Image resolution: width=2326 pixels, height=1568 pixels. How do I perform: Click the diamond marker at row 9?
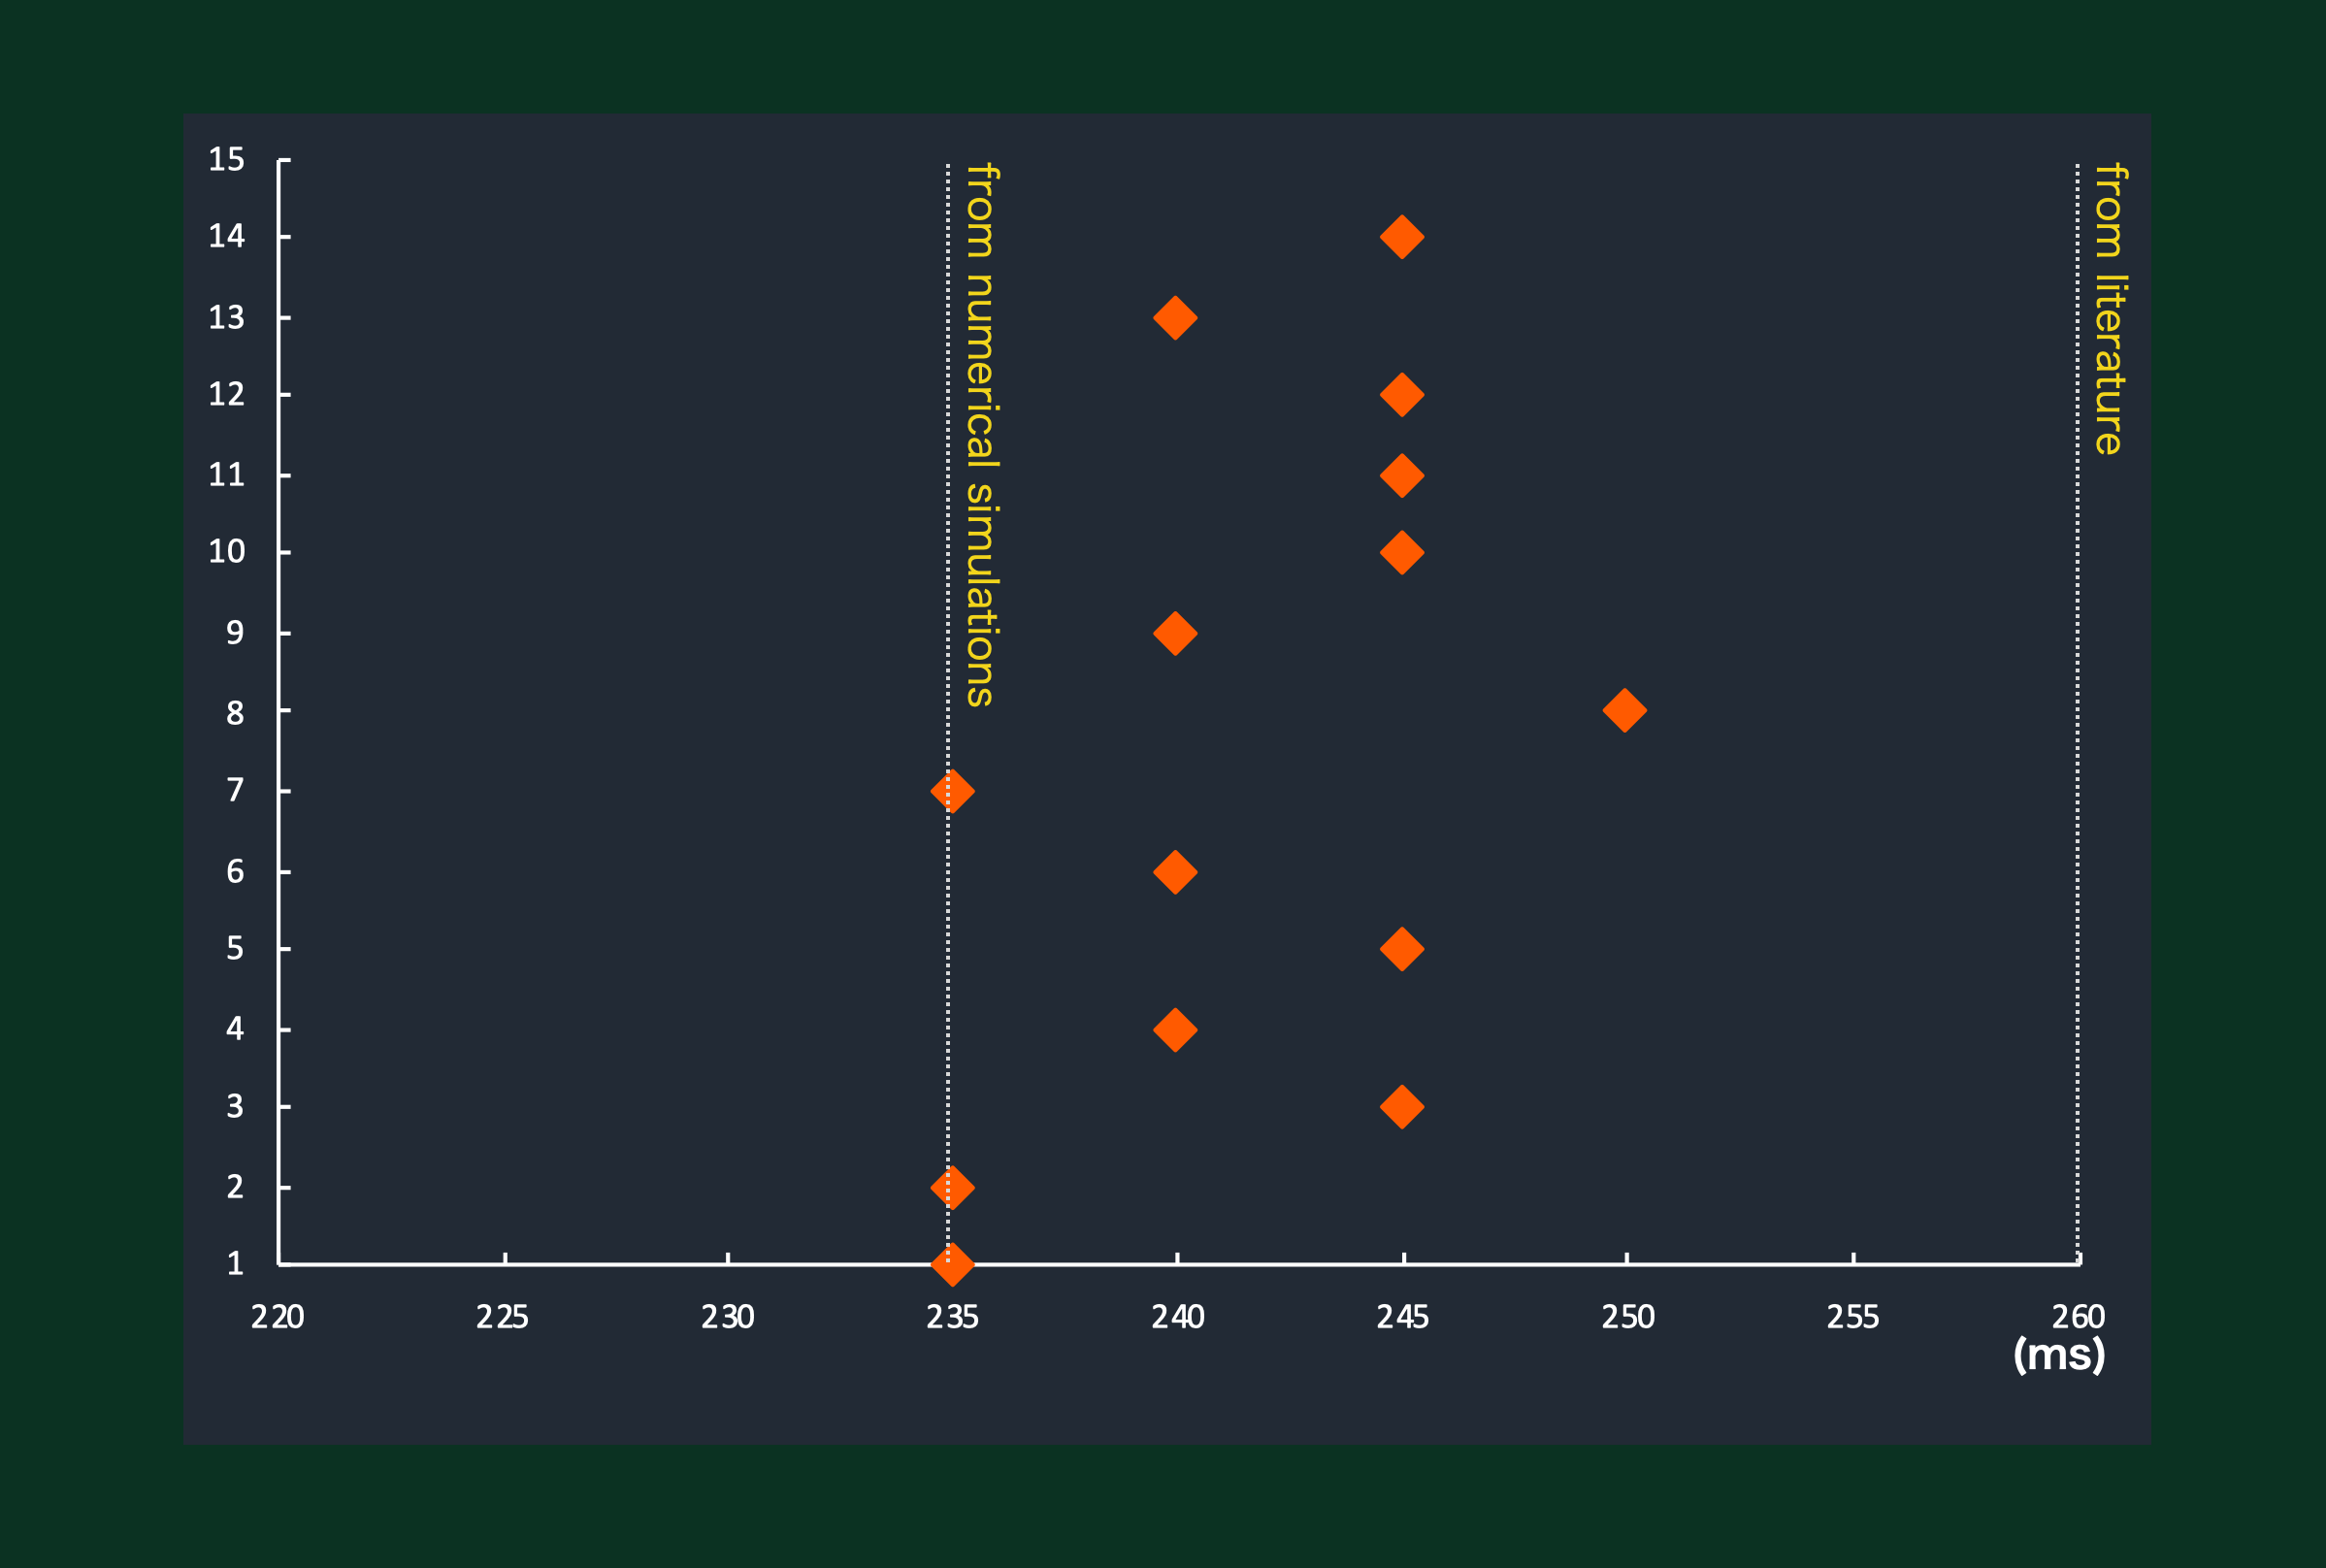click(x=1175, y=634)
